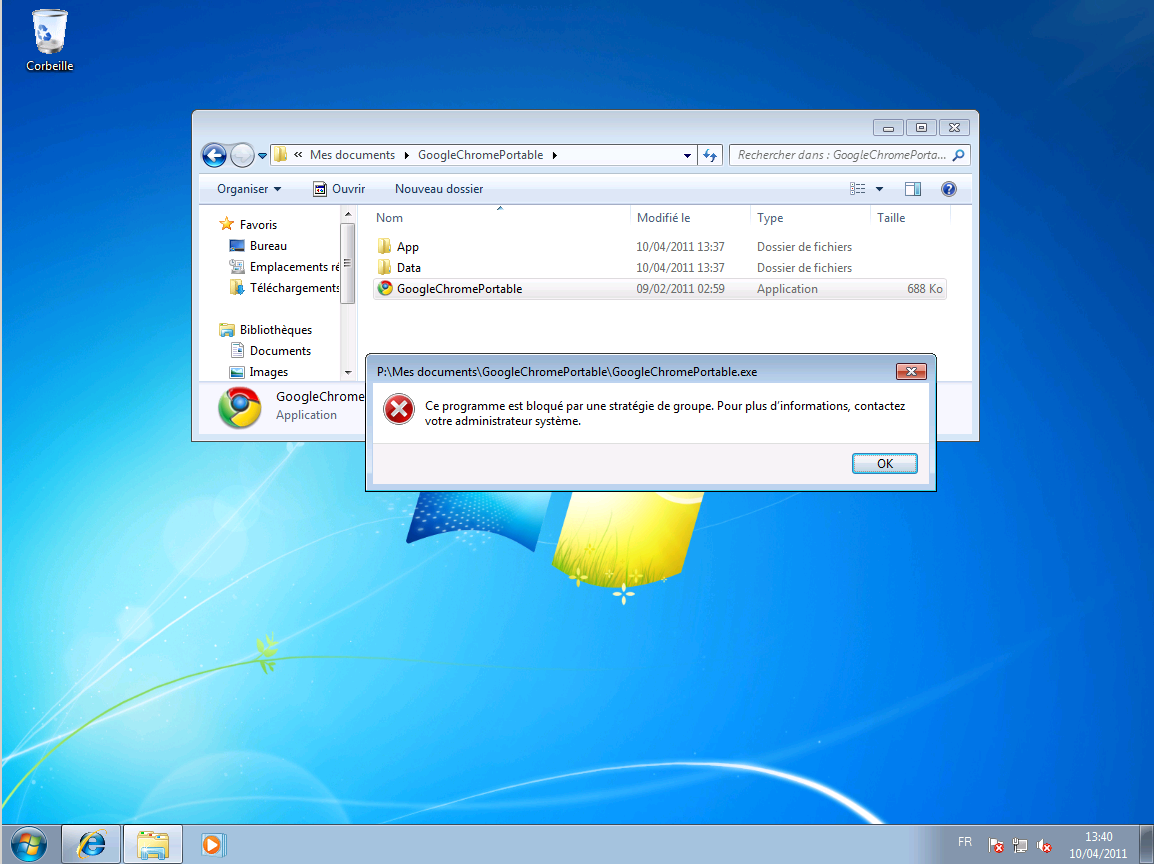Click the Back arrow in Explorer

214,155
